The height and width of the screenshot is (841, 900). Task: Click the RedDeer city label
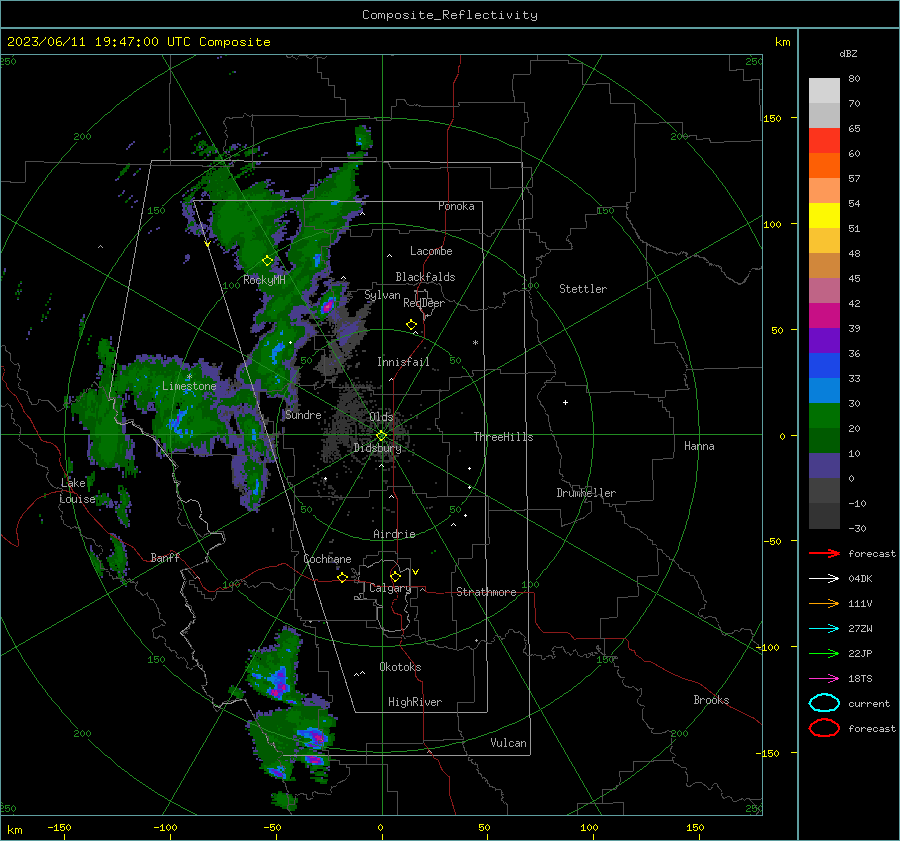[424, 303]
